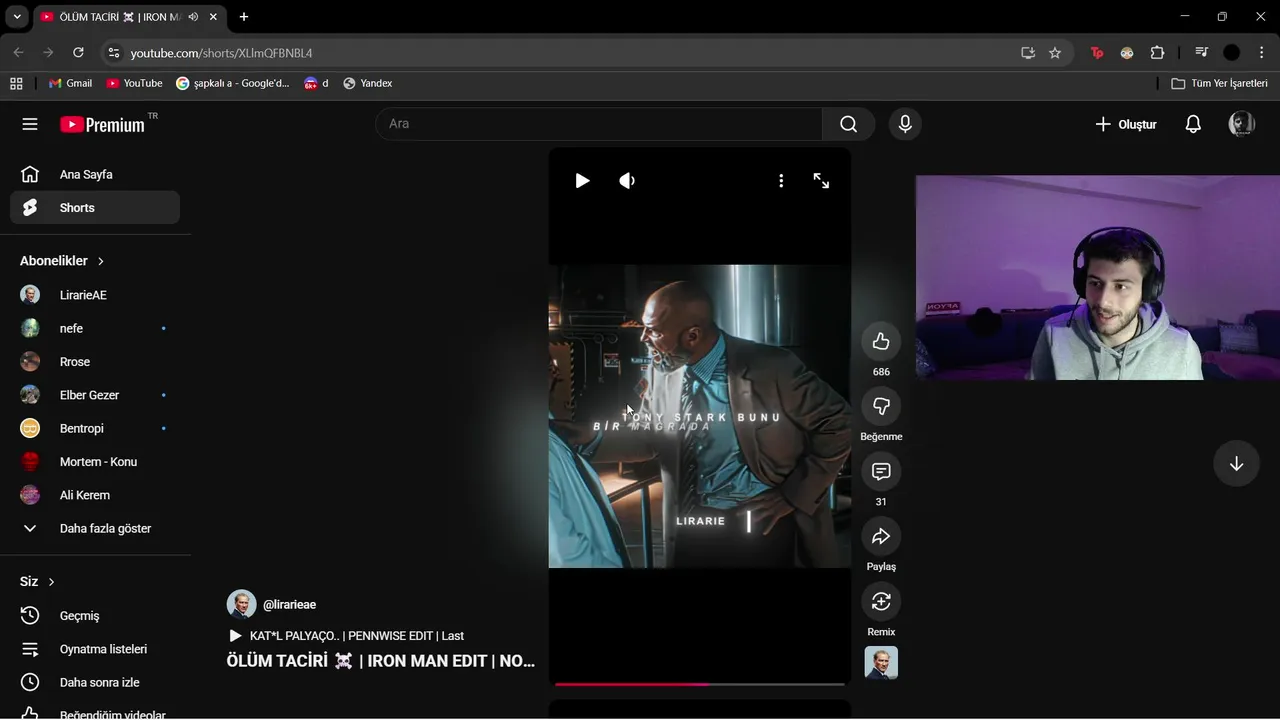Open the notifications bell
Screen dimensions: 1280x720
click(x=1193, y=124)
